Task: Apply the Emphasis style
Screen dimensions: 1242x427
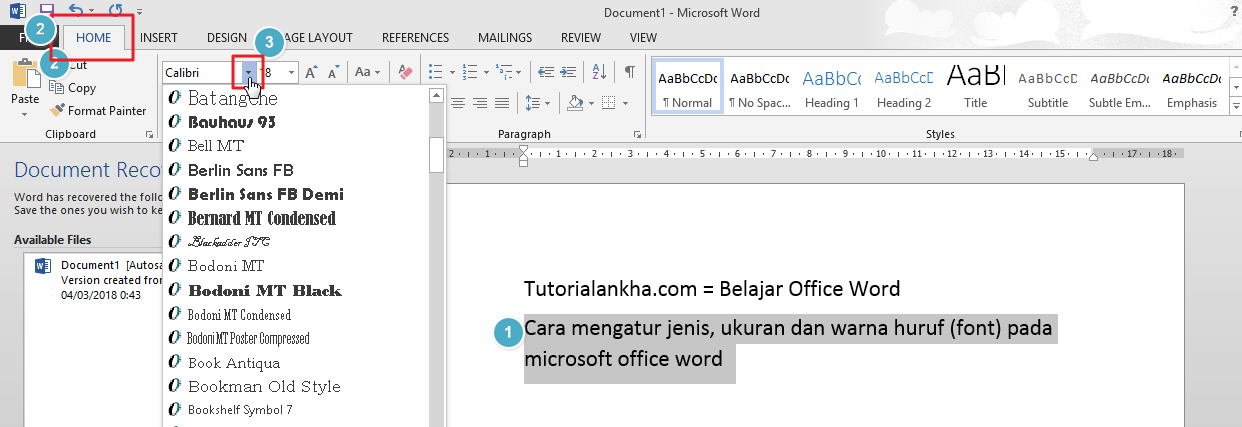Action: pyautogui.click(x=1191, y=88)
